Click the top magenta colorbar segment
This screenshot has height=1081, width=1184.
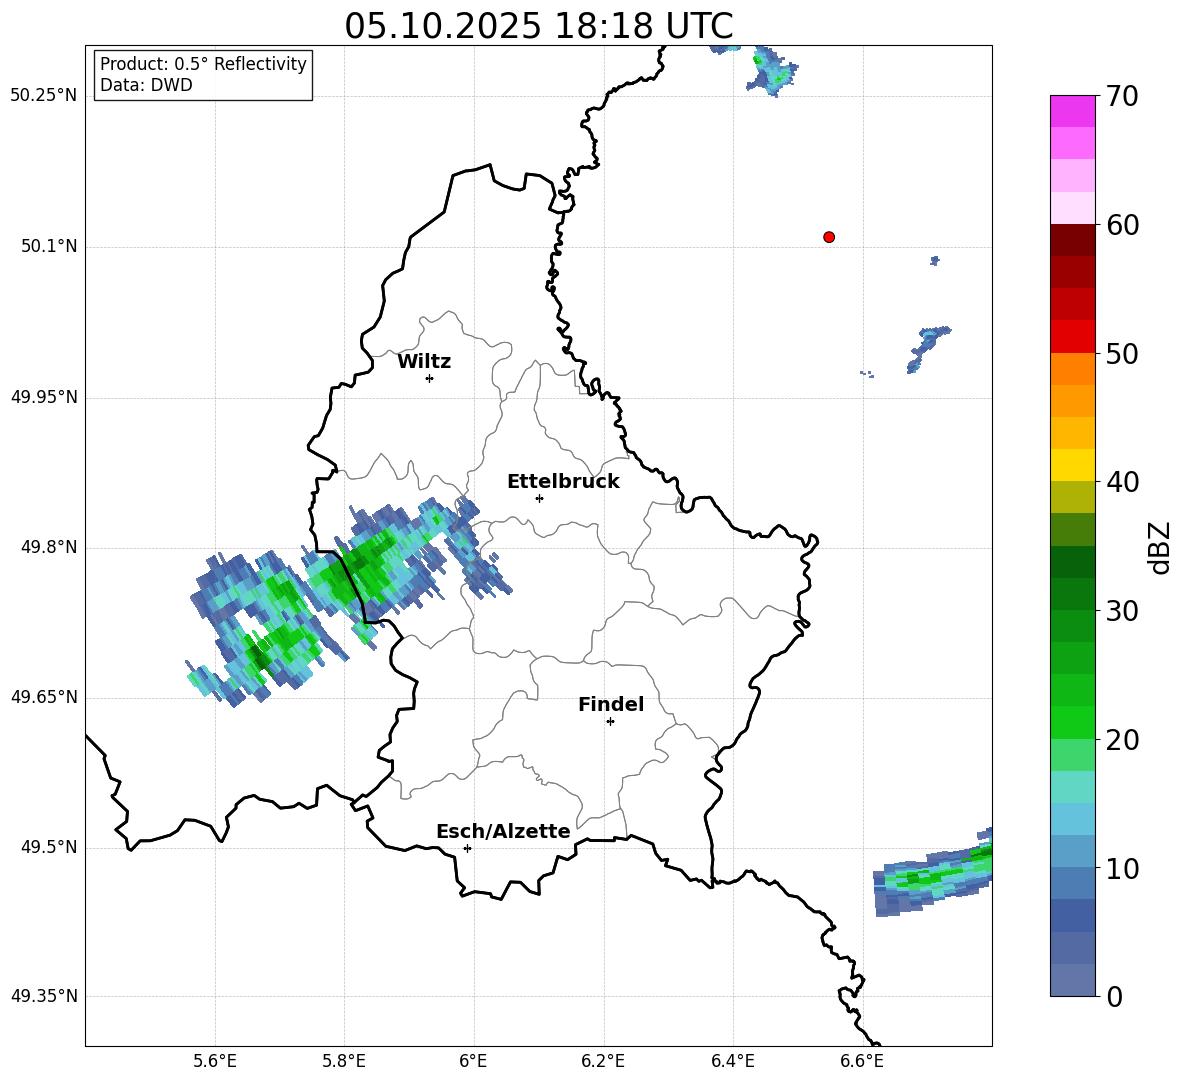point(1072,112)
